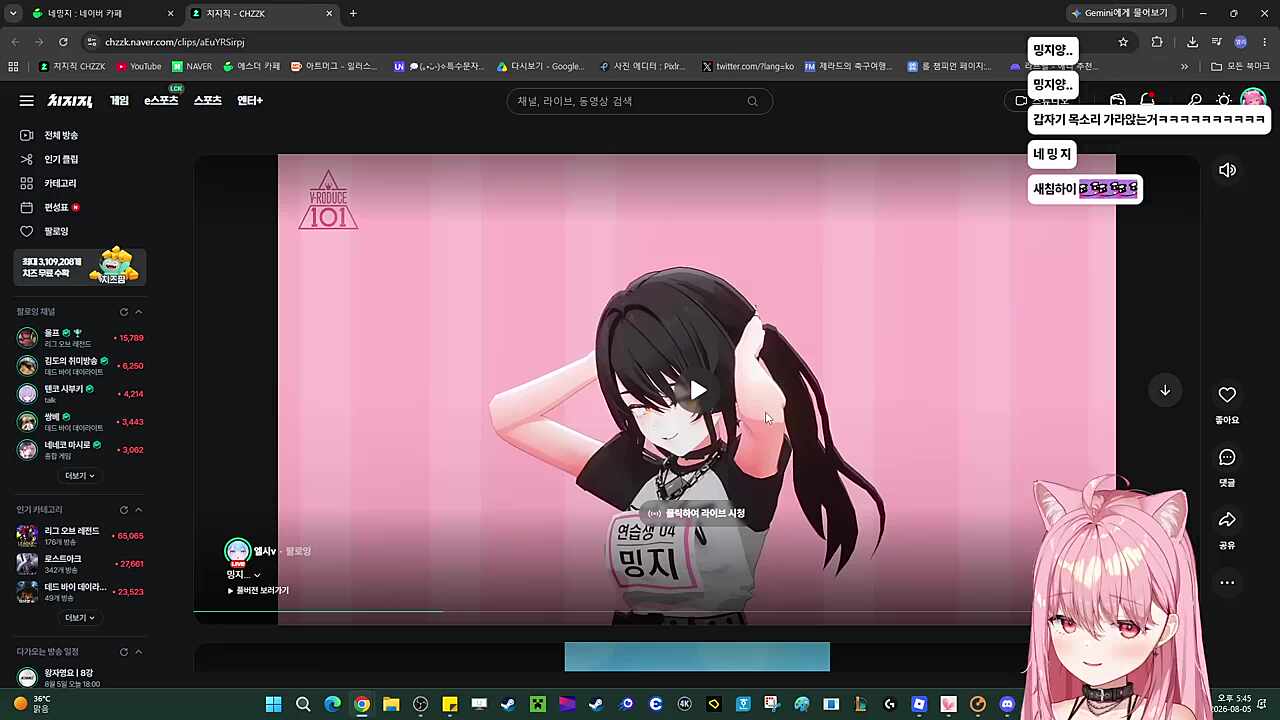
Task: Go to CHZZK home via logo
Action: (70, 101)
